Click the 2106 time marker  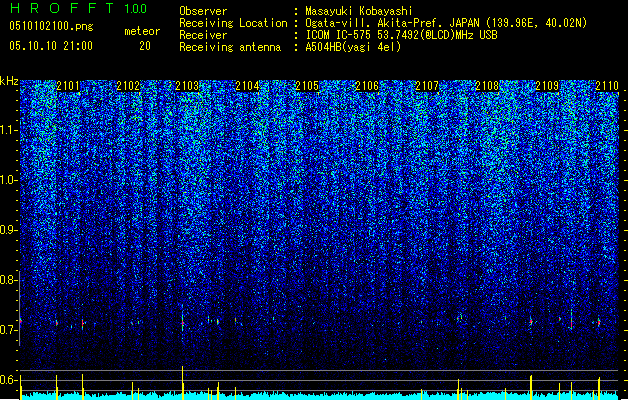(367, 86)
